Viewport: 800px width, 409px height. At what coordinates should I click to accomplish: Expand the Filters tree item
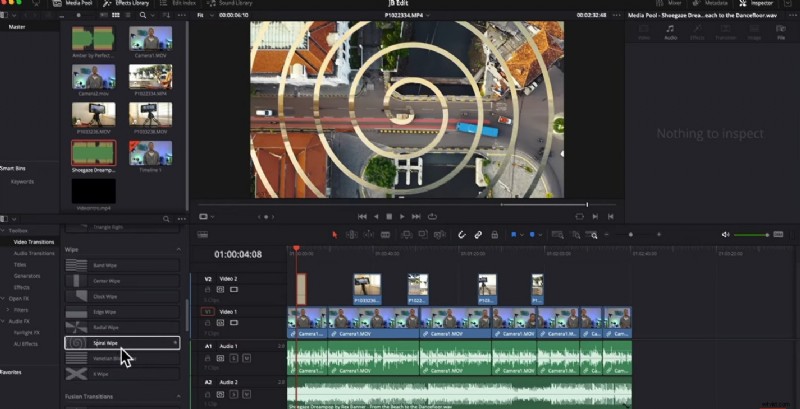[8, 310]
